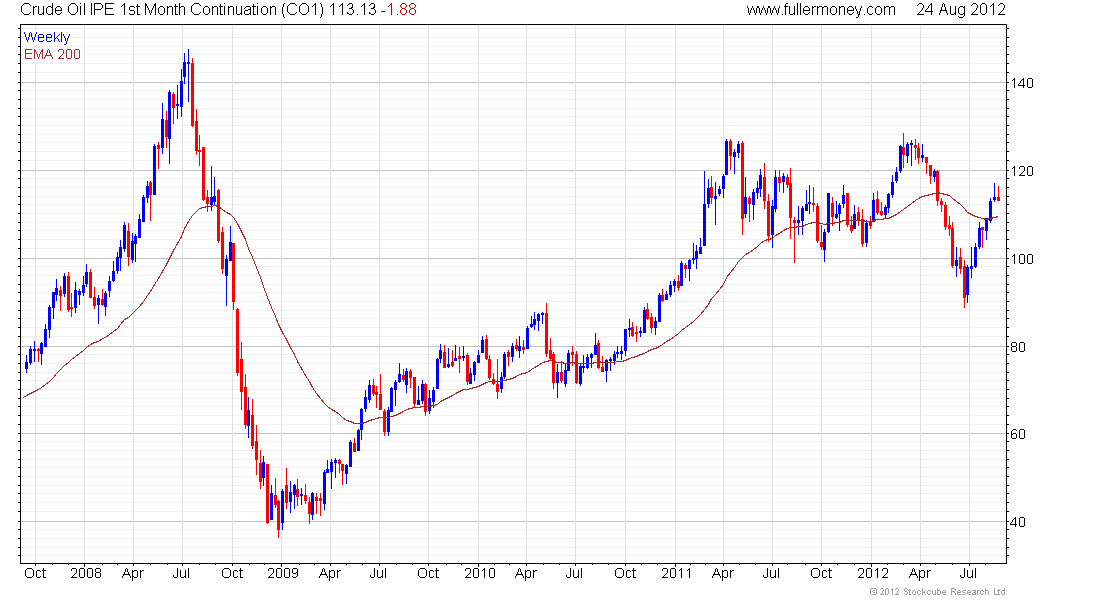The image size is (1100, 600).
Task: Click the EMA 200 legend label
Action: 52,54
